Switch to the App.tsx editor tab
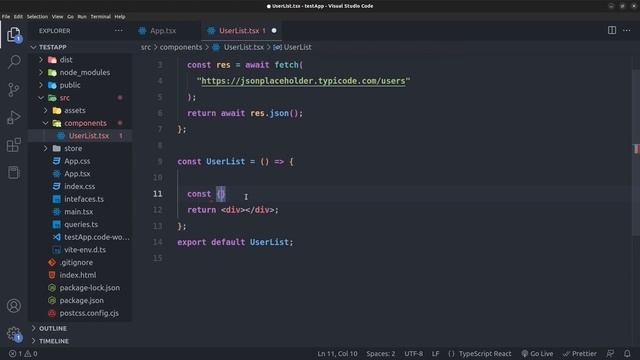The image size is (640, 360). tap(162, 31)
